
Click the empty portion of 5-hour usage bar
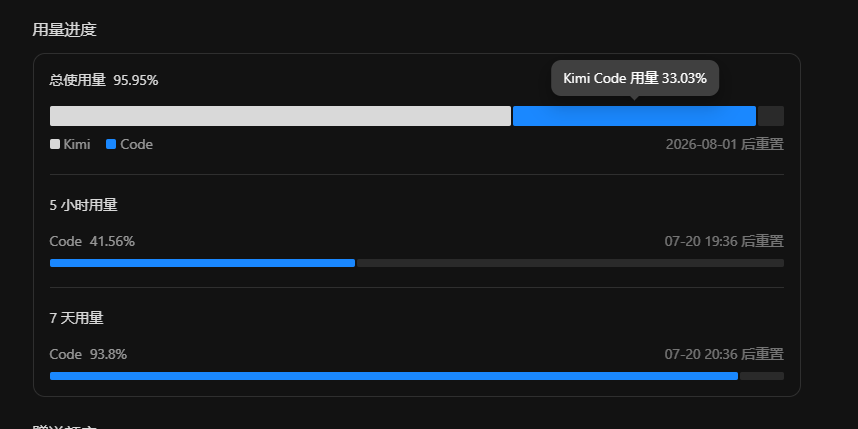point(570,263)
